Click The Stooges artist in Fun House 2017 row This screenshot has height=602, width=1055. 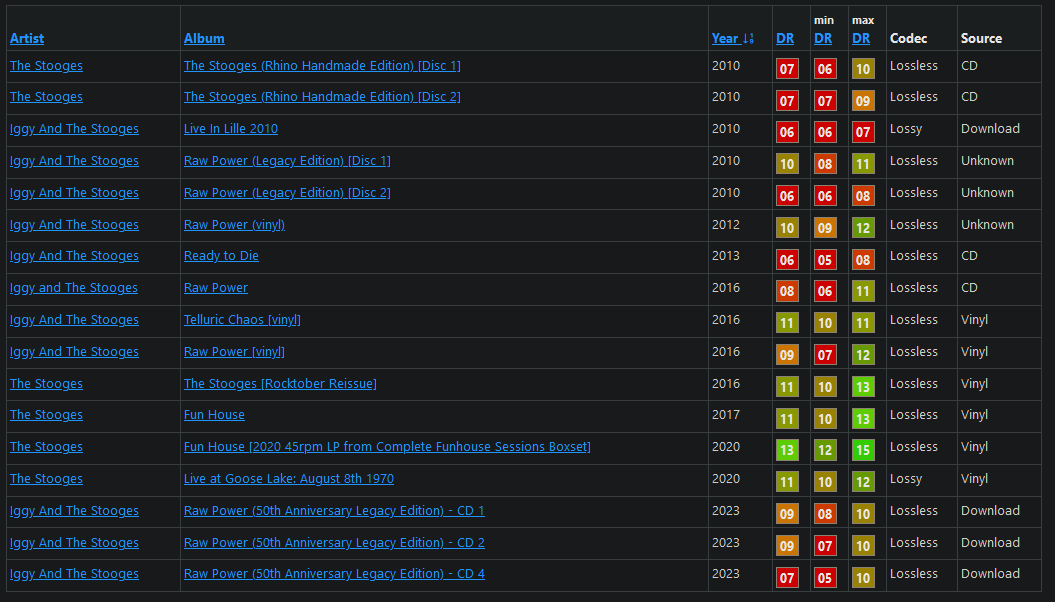pos(46,415)
